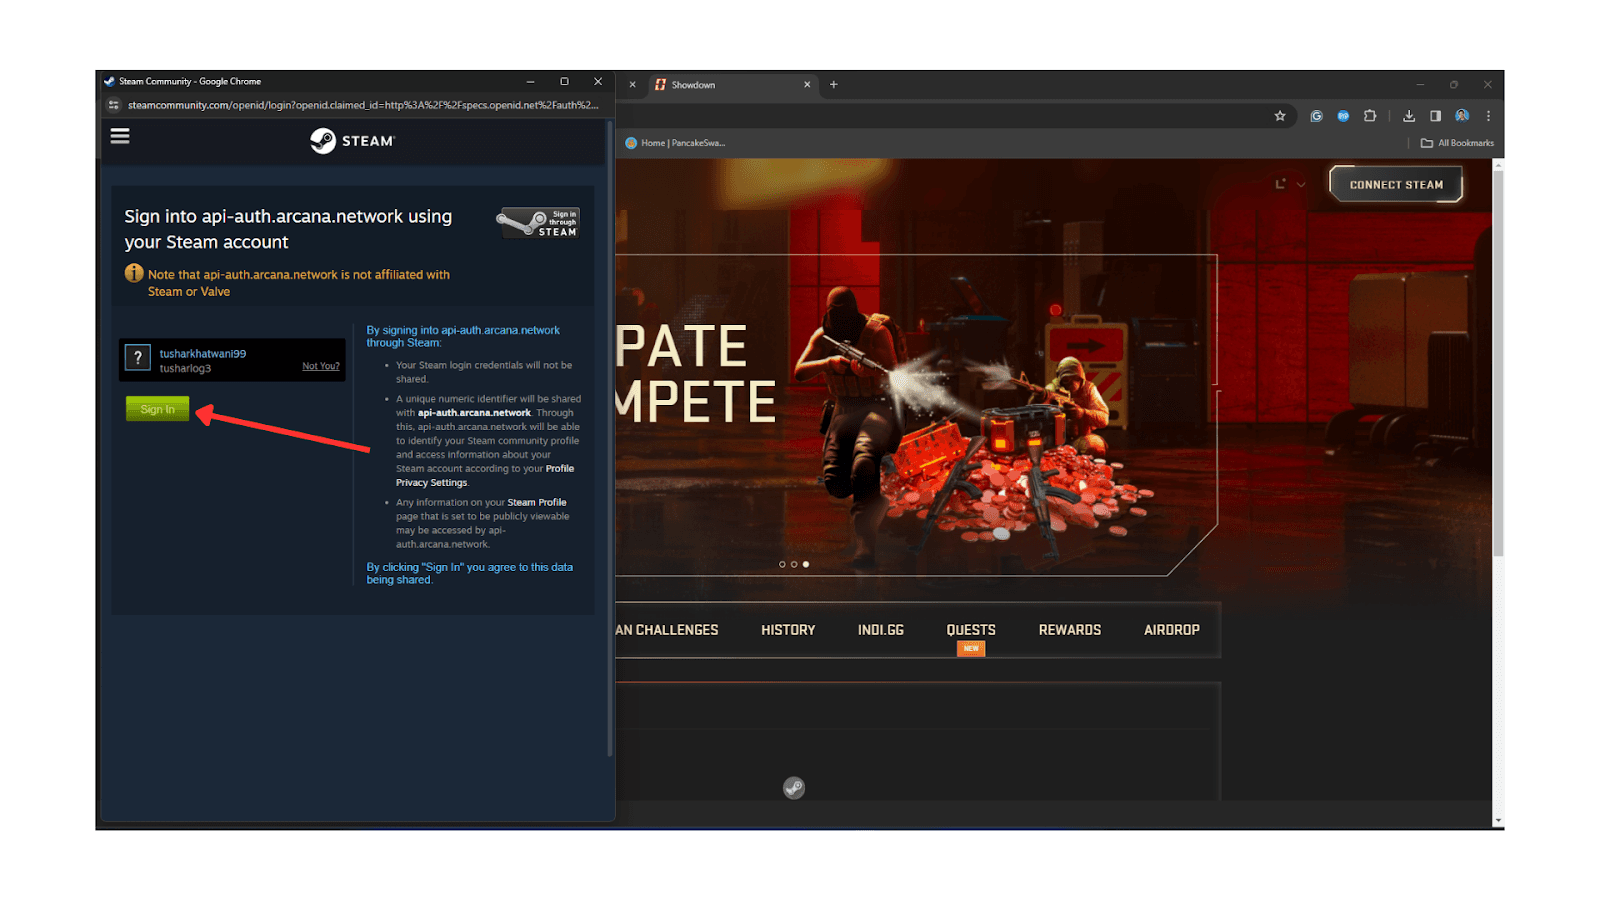Viewport: 1600px width, 900px height.
Task: Click the Showdown tab favicon
Action: pos(660,85)
